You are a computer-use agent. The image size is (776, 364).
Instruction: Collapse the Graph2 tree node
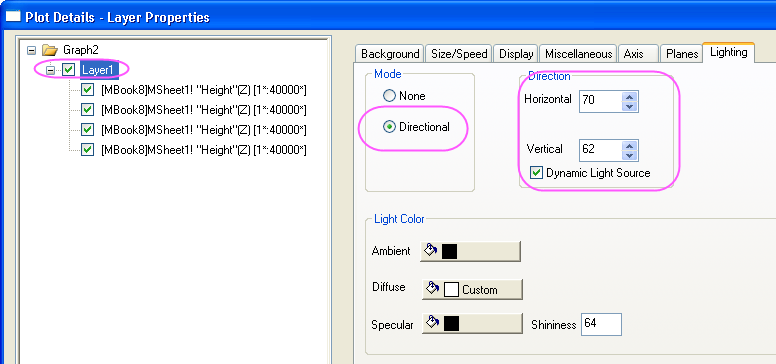coord(32,50)
